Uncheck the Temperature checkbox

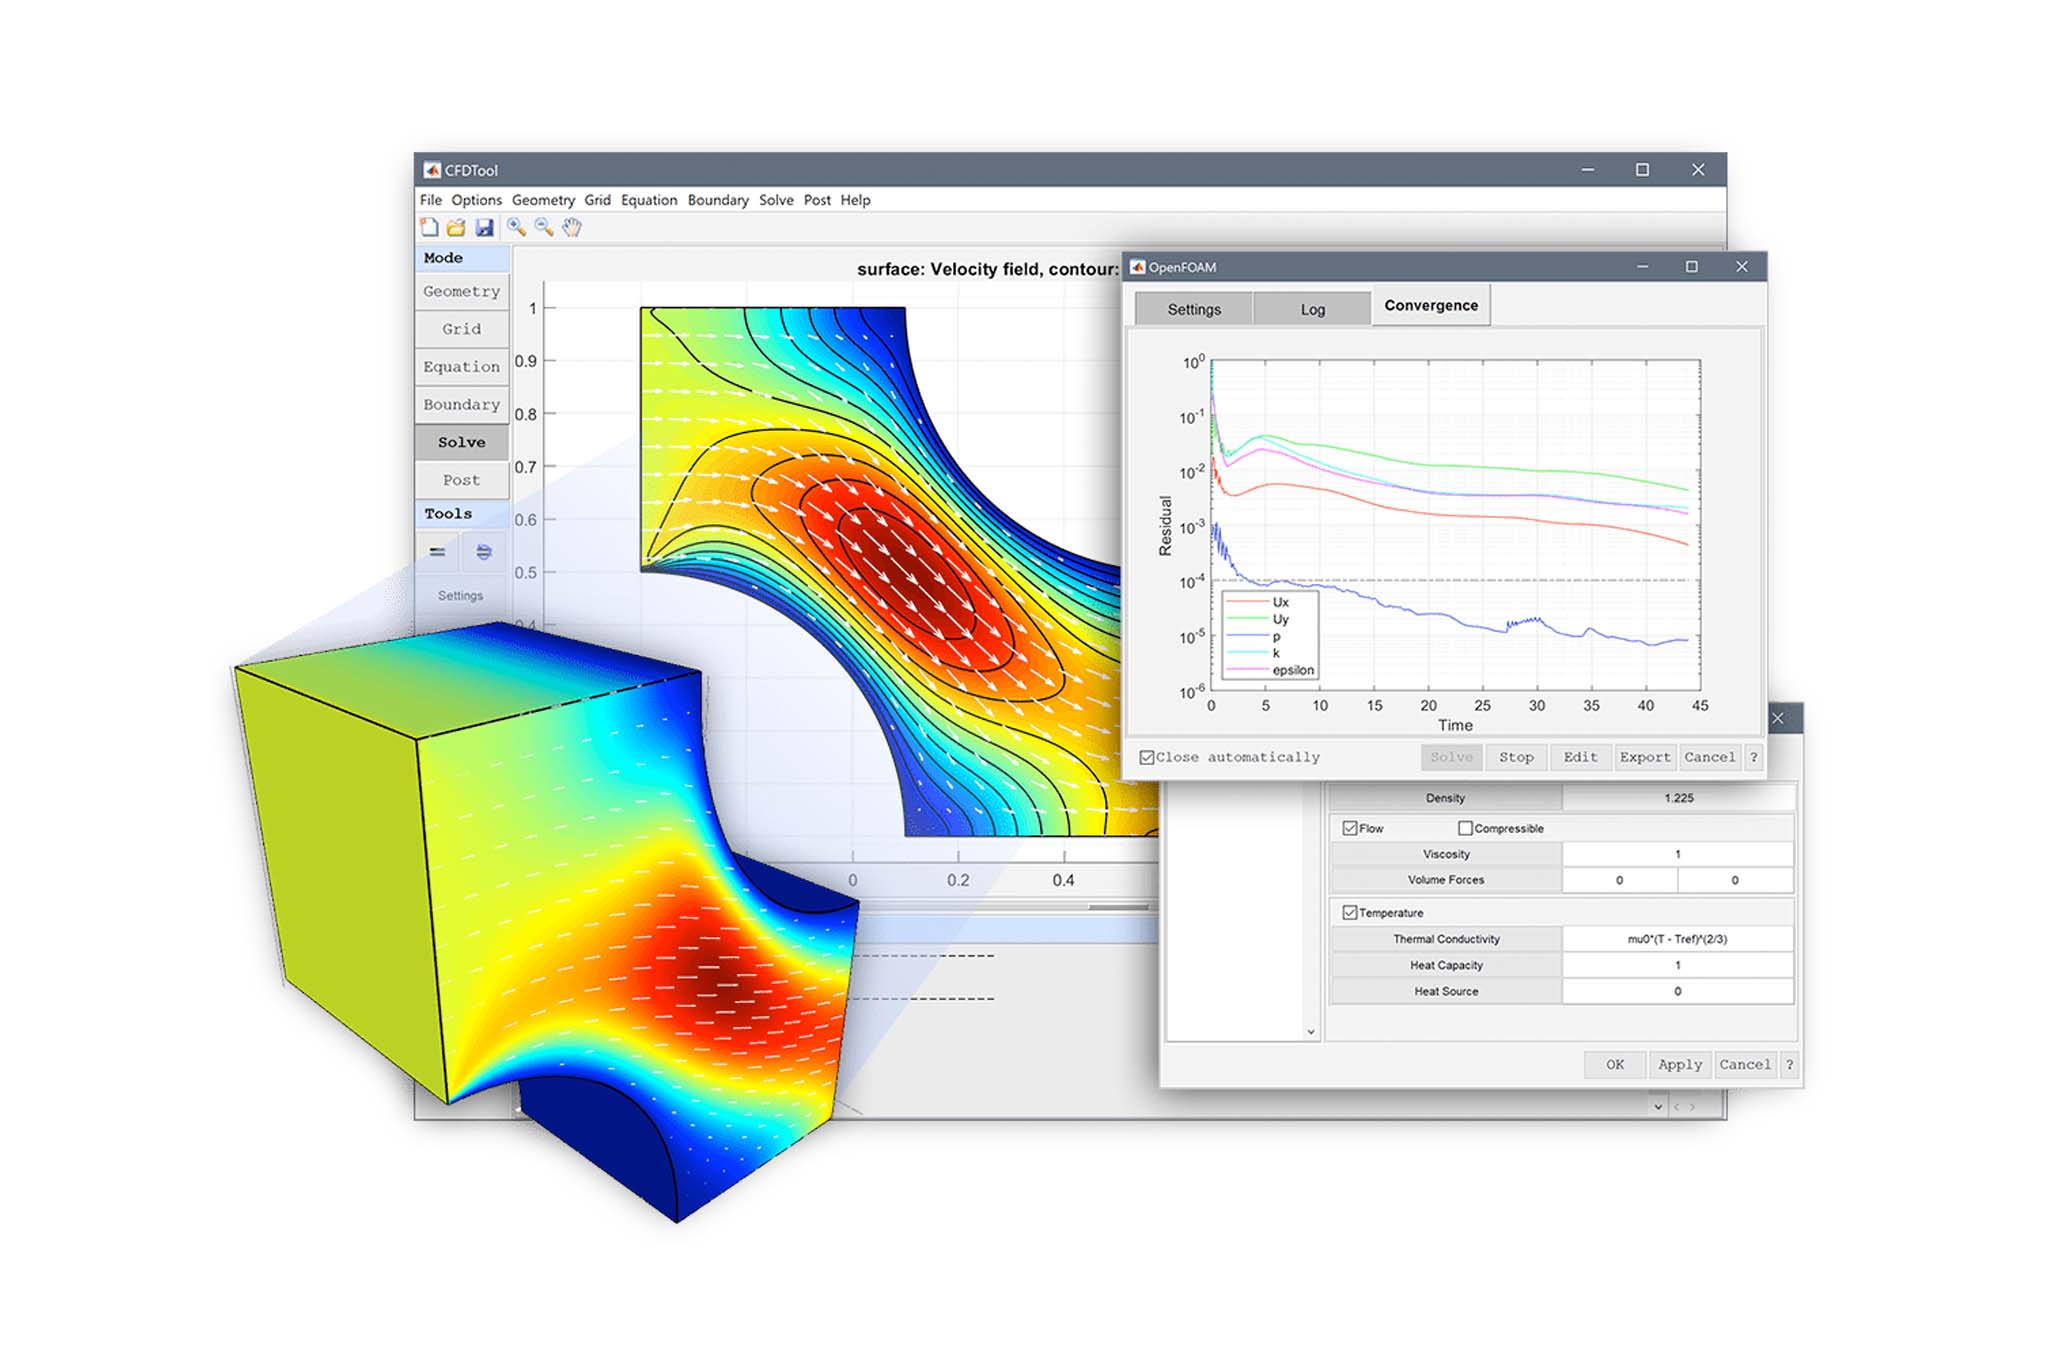(1350, 912)
